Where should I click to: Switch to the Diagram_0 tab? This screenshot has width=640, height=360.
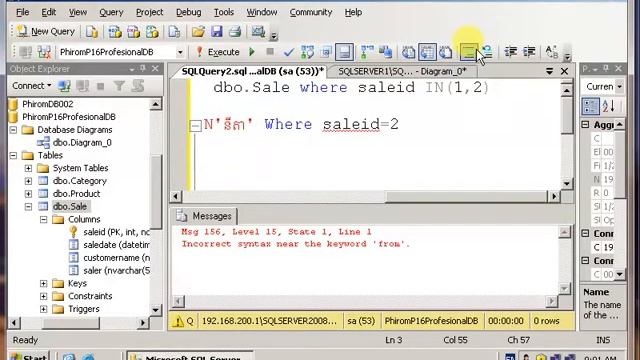pyautogui.click(x=402, y=71)
